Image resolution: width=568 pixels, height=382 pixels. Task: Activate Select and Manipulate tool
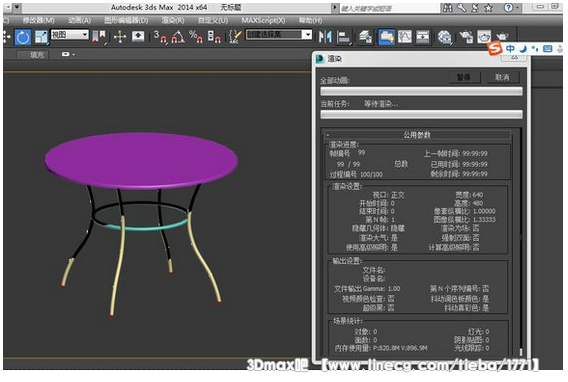click(120, 37)
